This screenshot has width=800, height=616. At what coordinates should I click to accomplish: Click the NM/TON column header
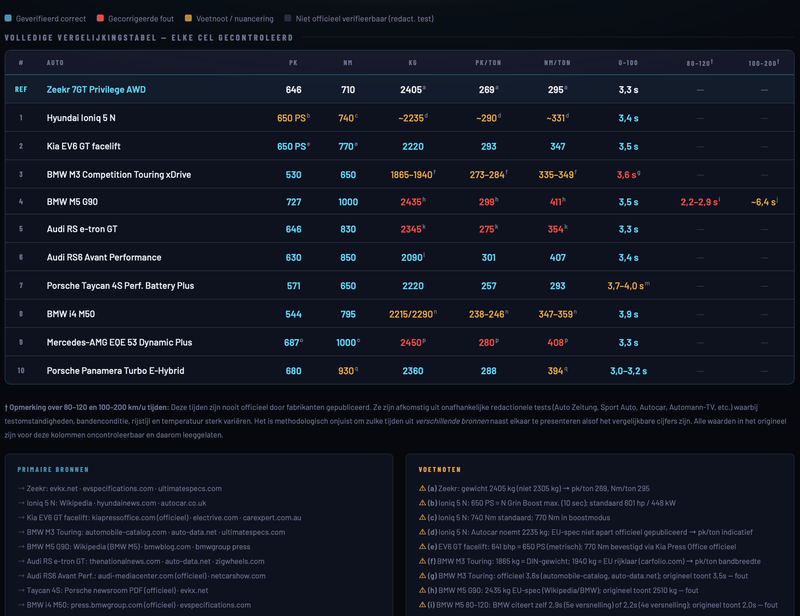coord(557,63)
